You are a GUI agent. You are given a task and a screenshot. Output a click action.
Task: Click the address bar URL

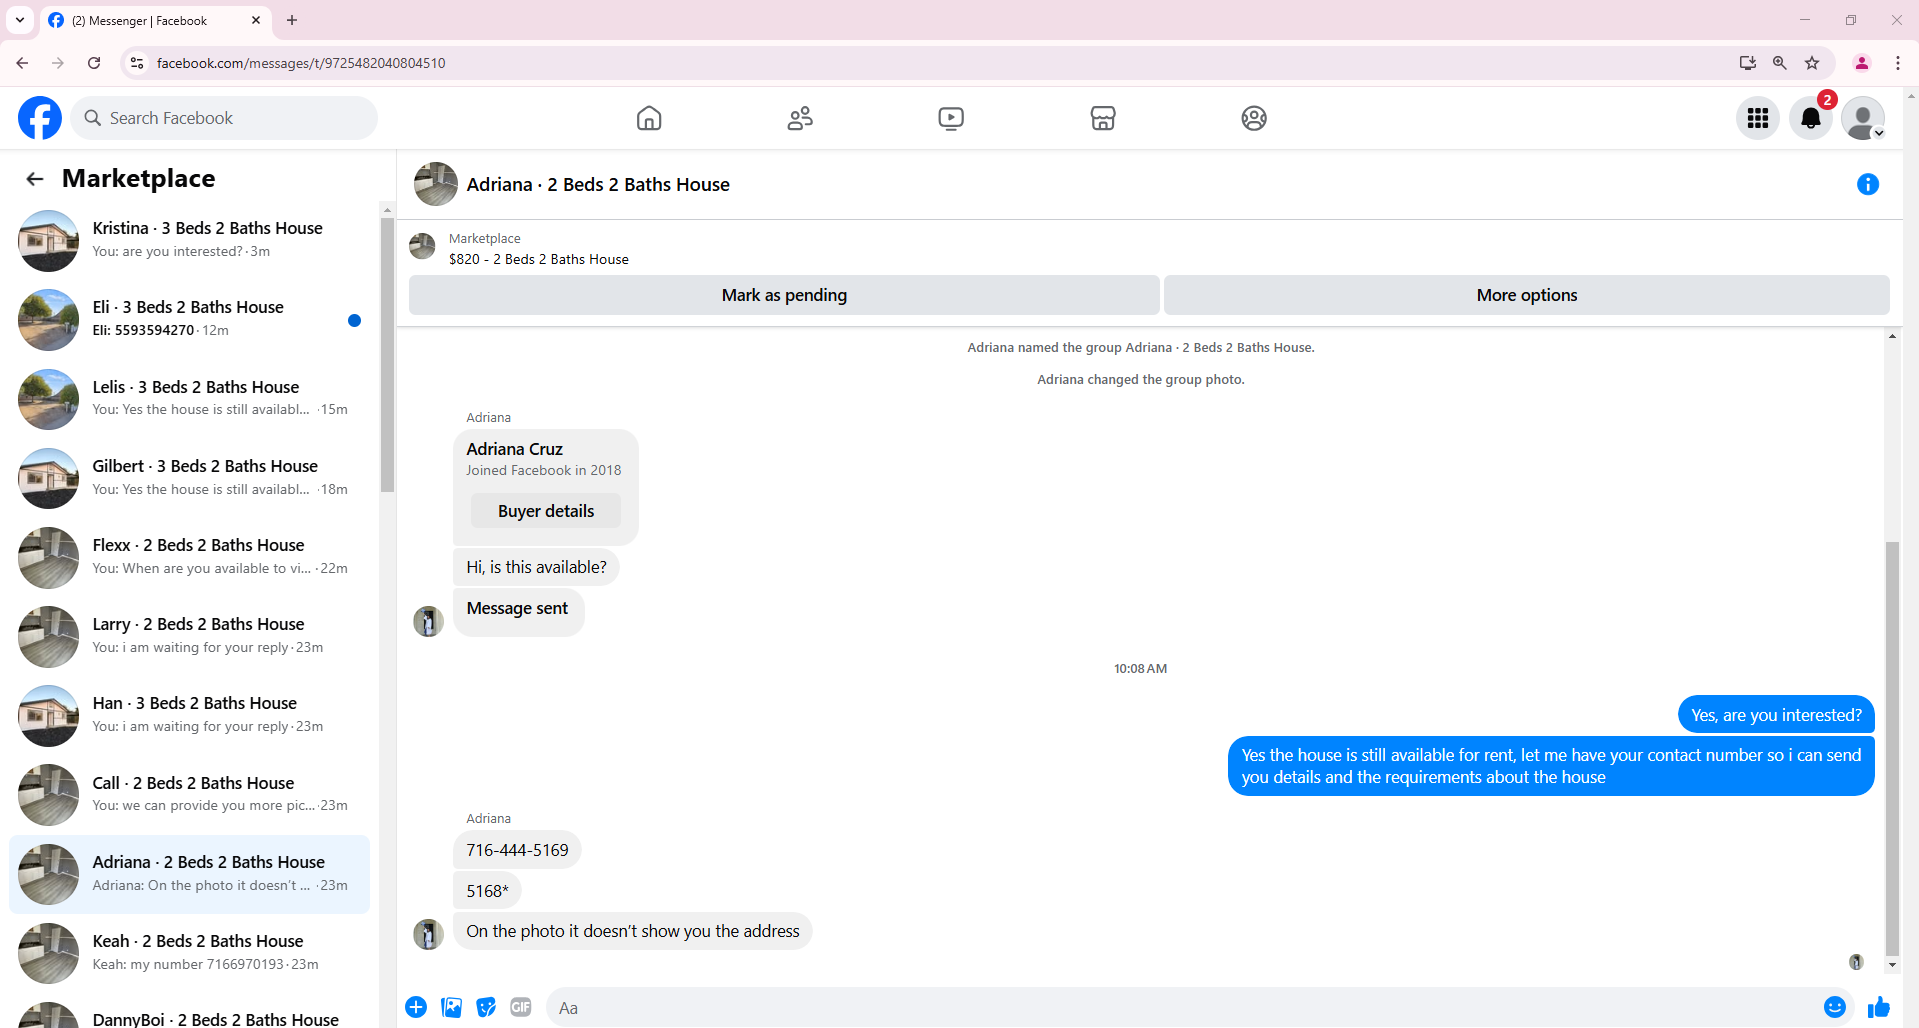tap(301, 63)
